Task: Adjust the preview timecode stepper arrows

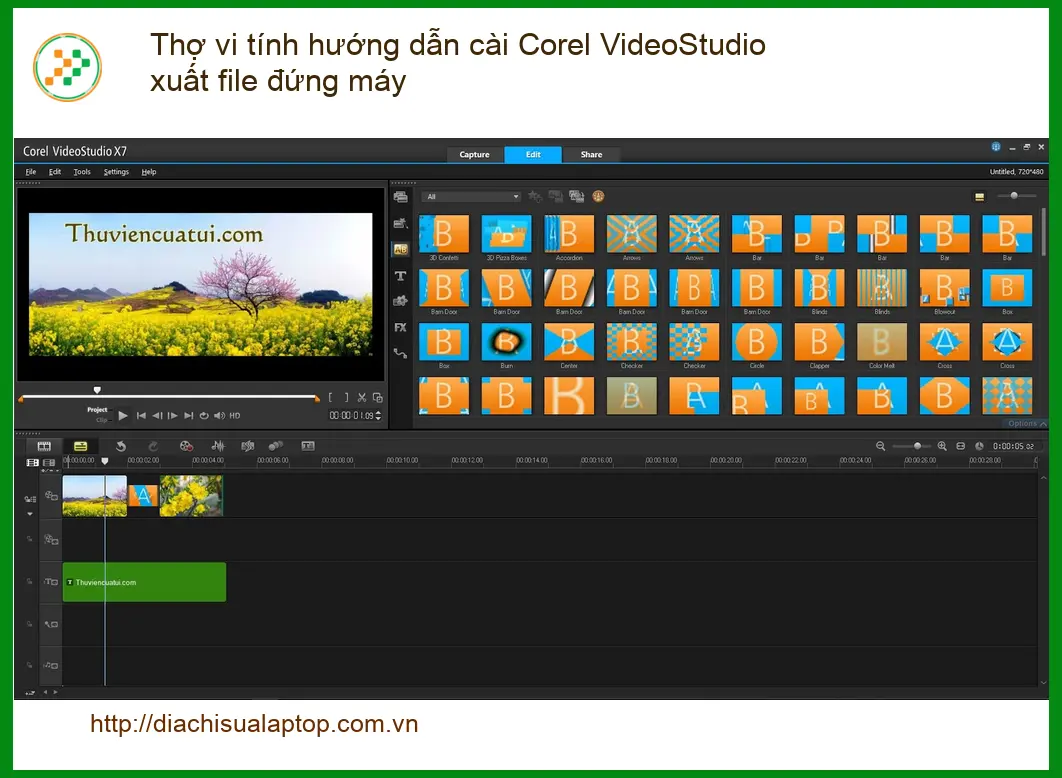Action: pos(378,416)
